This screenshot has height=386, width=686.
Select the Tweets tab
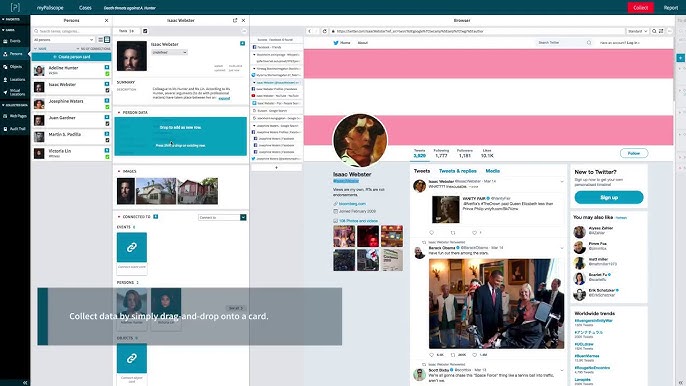(422, 171)
